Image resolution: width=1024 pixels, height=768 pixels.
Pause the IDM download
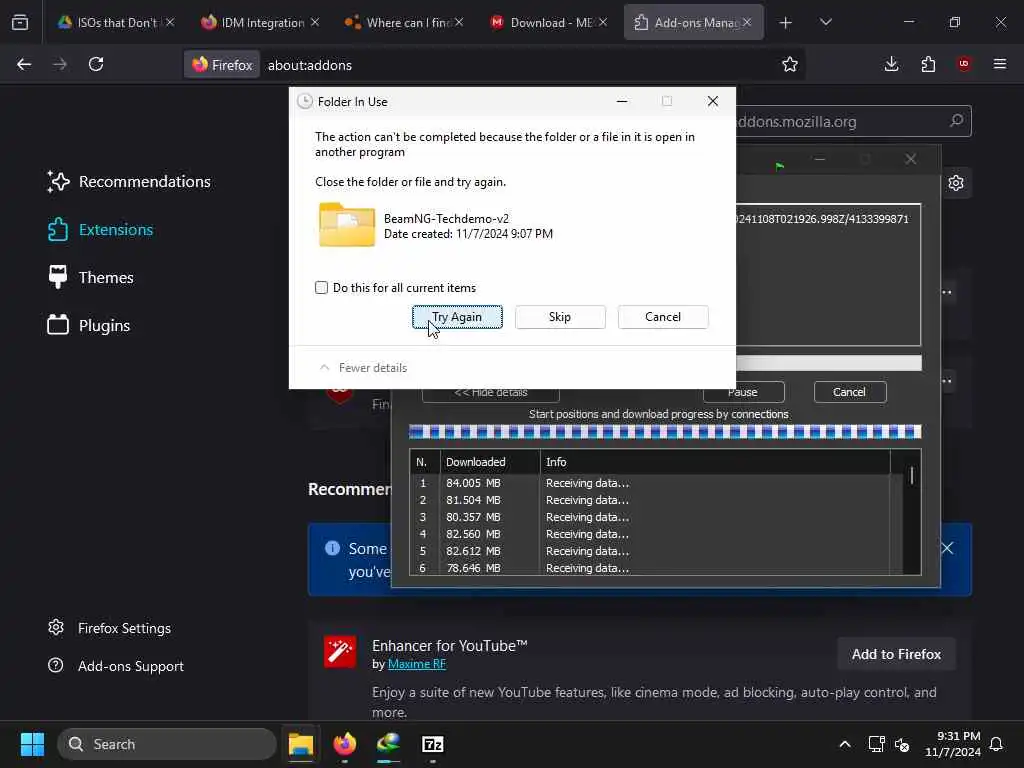[x=743, y=392]
